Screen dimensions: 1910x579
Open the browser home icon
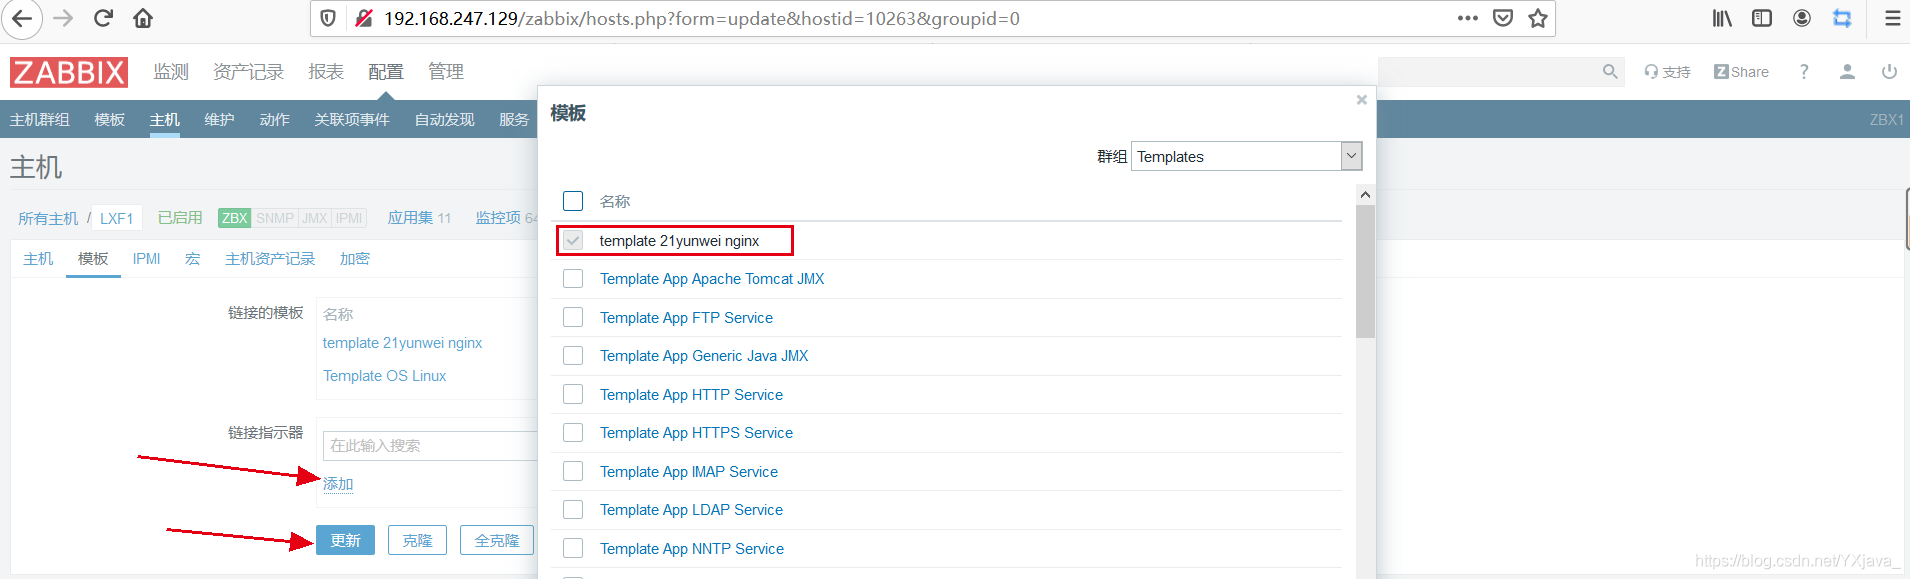[143, 18]
